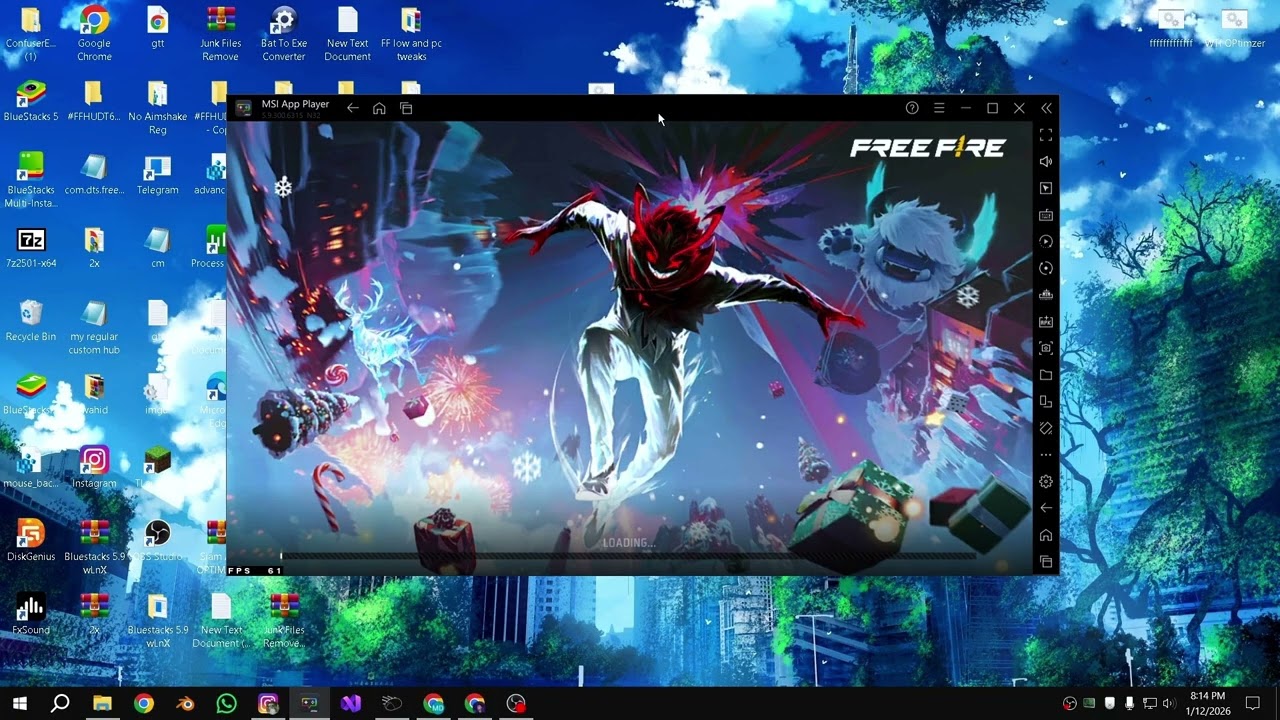
Task: Open the three-dots more options in sidebar
Action: click(1046, 455)
